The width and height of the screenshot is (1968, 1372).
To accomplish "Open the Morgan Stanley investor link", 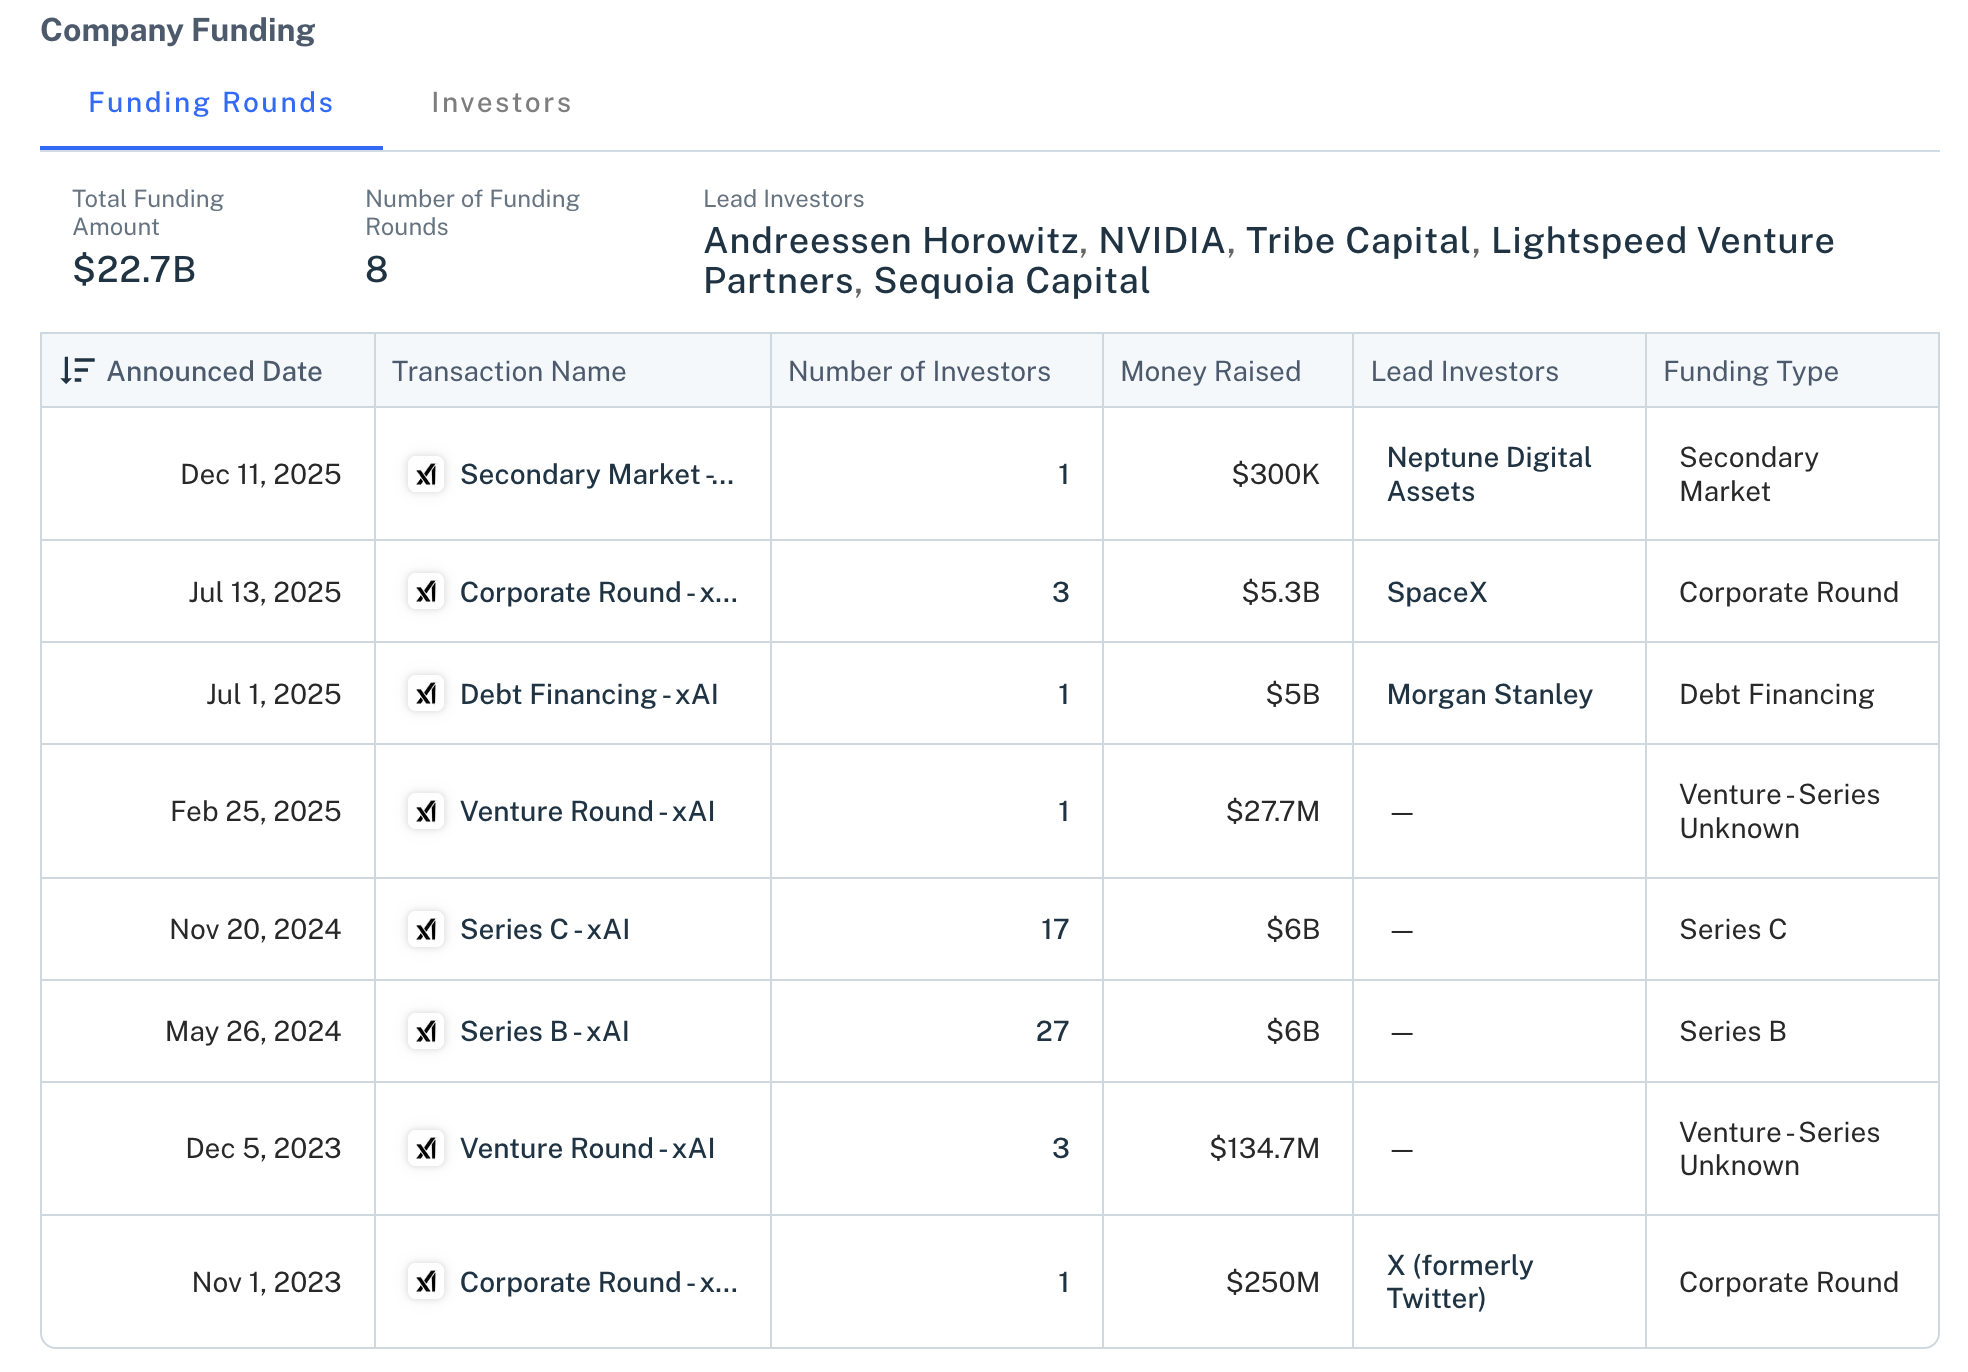I will click(x=1489, y=694).
